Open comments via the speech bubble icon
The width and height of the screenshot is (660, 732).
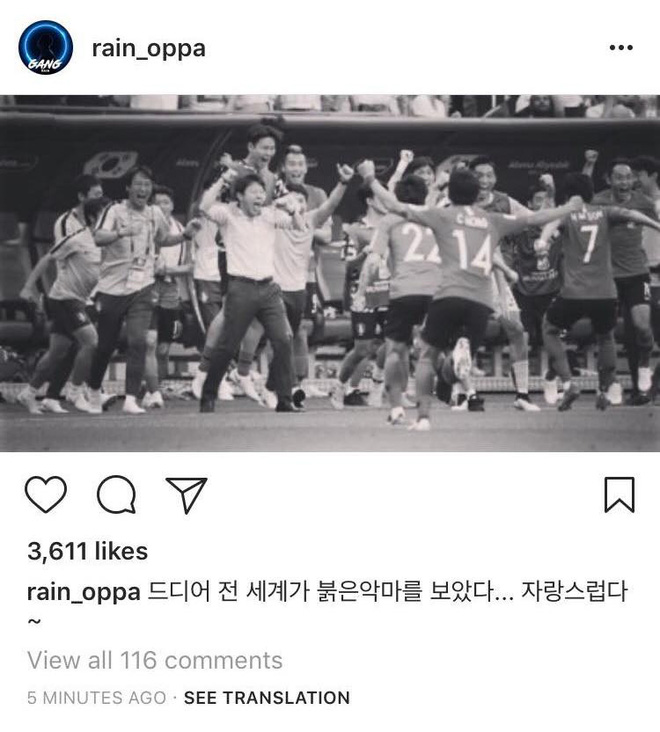(116, 494)
